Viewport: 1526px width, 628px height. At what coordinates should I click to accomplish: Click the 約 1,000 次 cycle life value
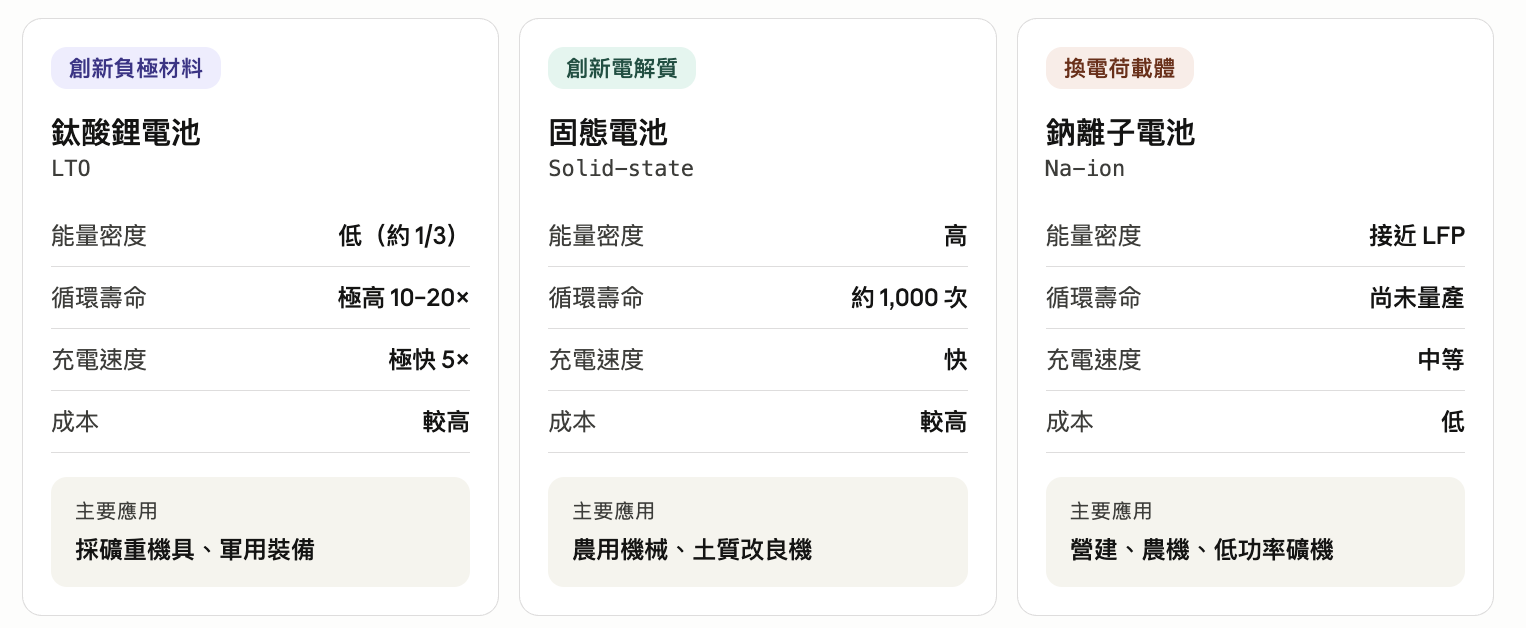[909, 298]
